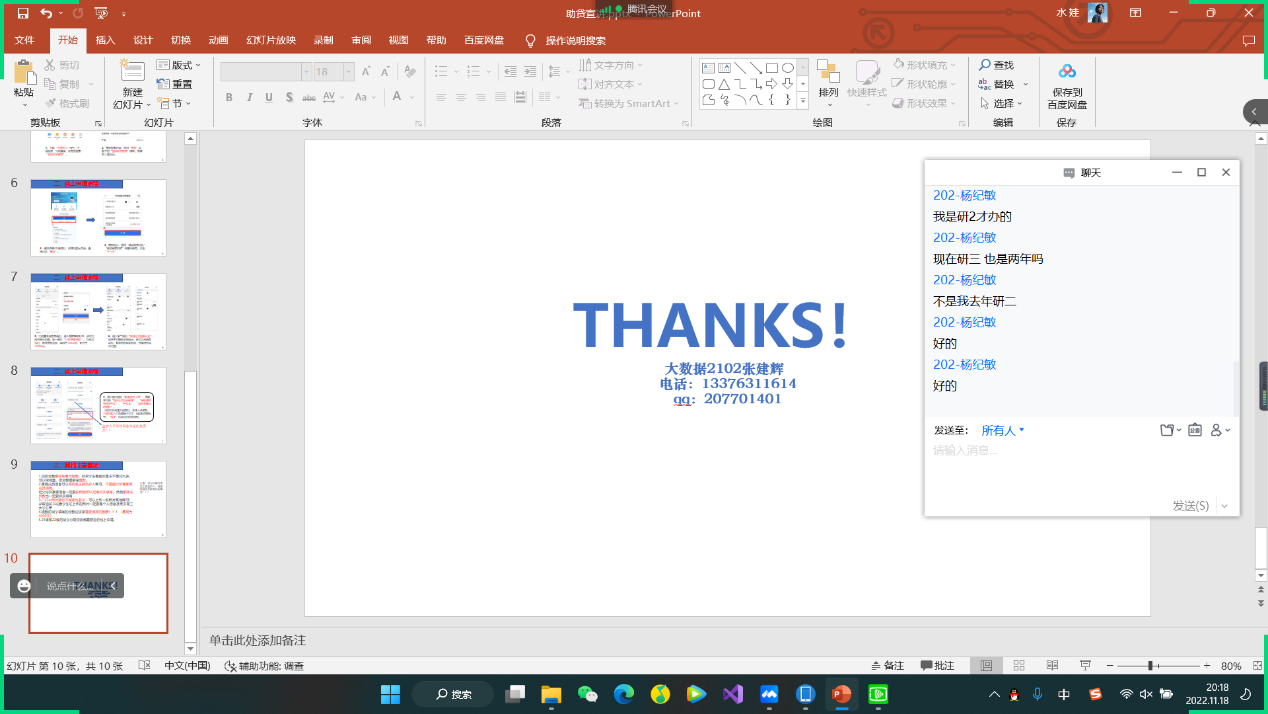
Task: Switch to the 动画 (Animations) tab
Action: [218, 40]
